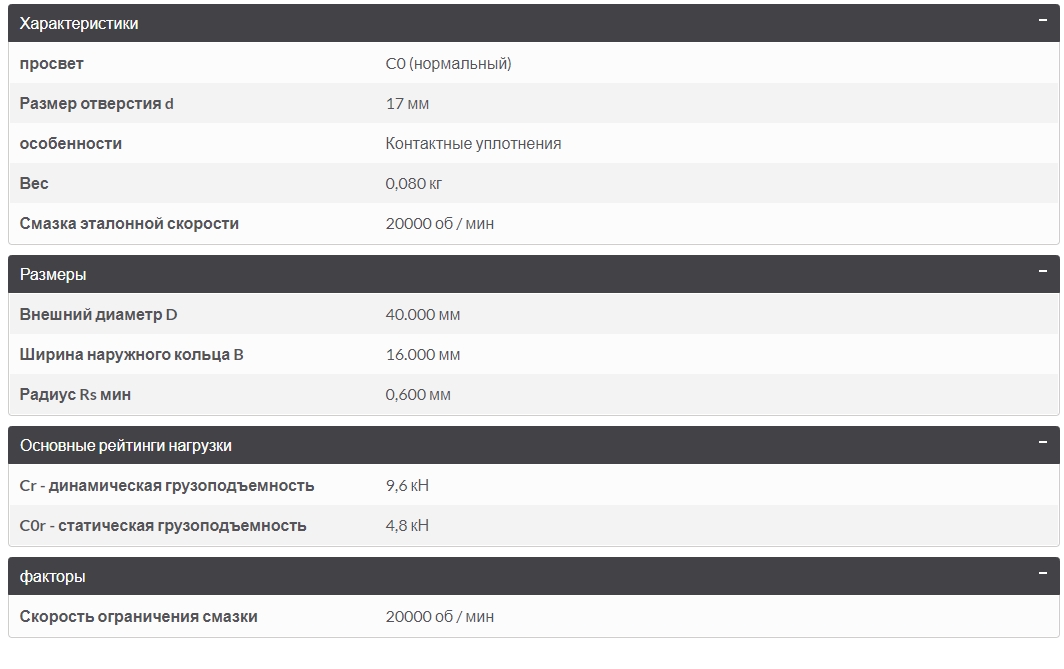Click the Радиус Rs мин value 0,600 мм
Viewport: 1064px width, 669px height.
(418, 394)
